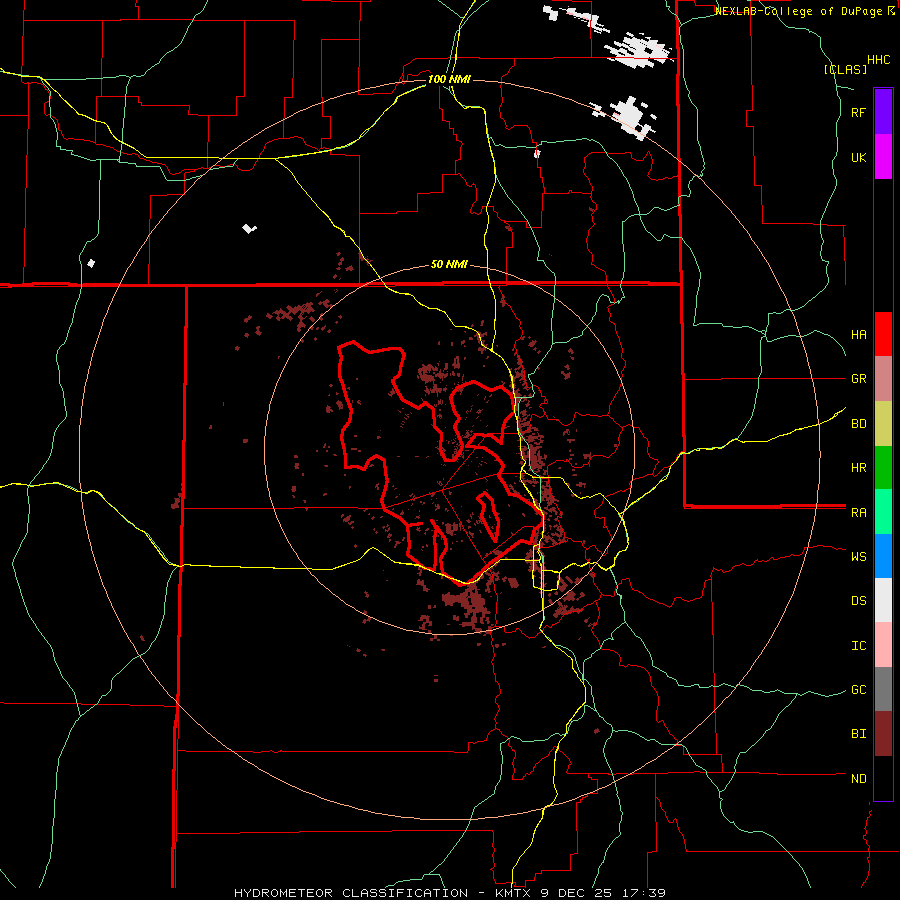Click the BI brown legend swatch
The height and width of the screenshot is (900, 900).
883,734
